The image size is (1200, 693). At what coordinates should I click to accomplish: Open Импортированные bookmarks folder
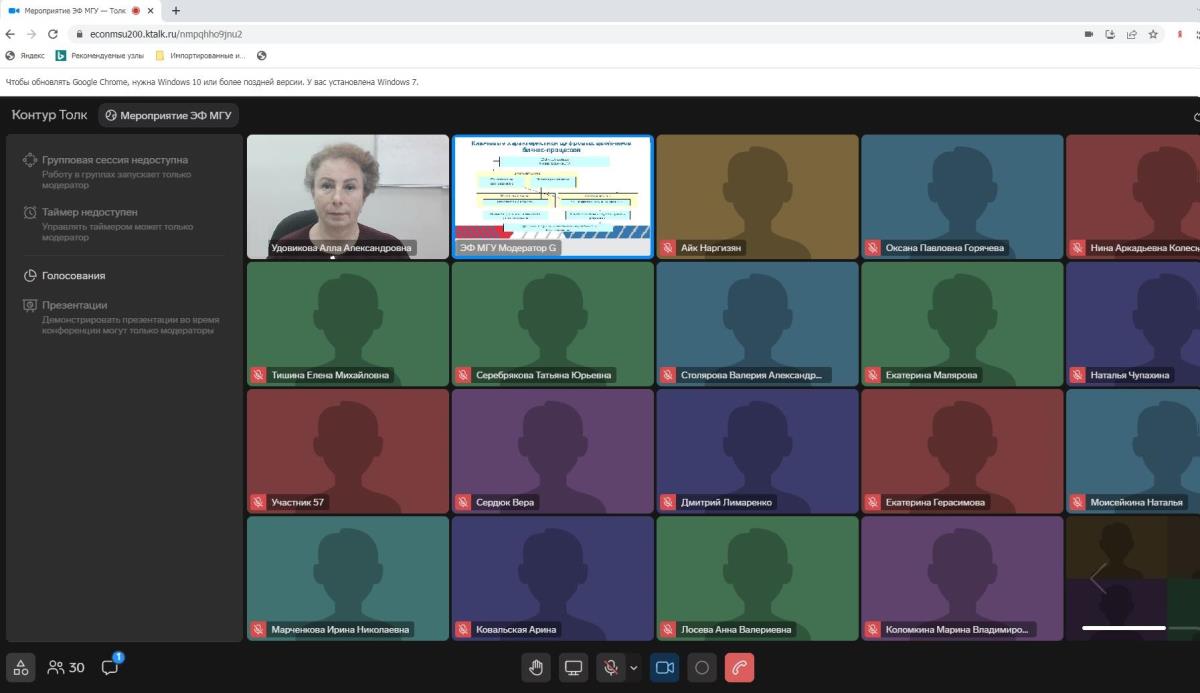coord(200,56)
